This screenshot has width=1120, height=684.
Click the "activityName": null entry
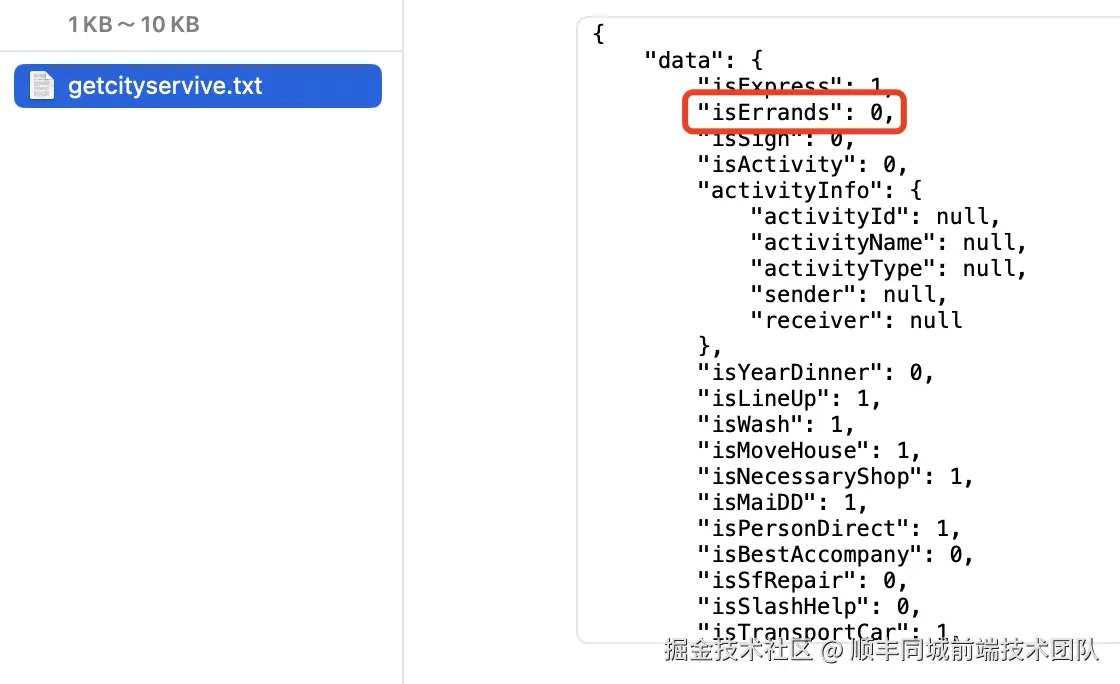[888, 242]
